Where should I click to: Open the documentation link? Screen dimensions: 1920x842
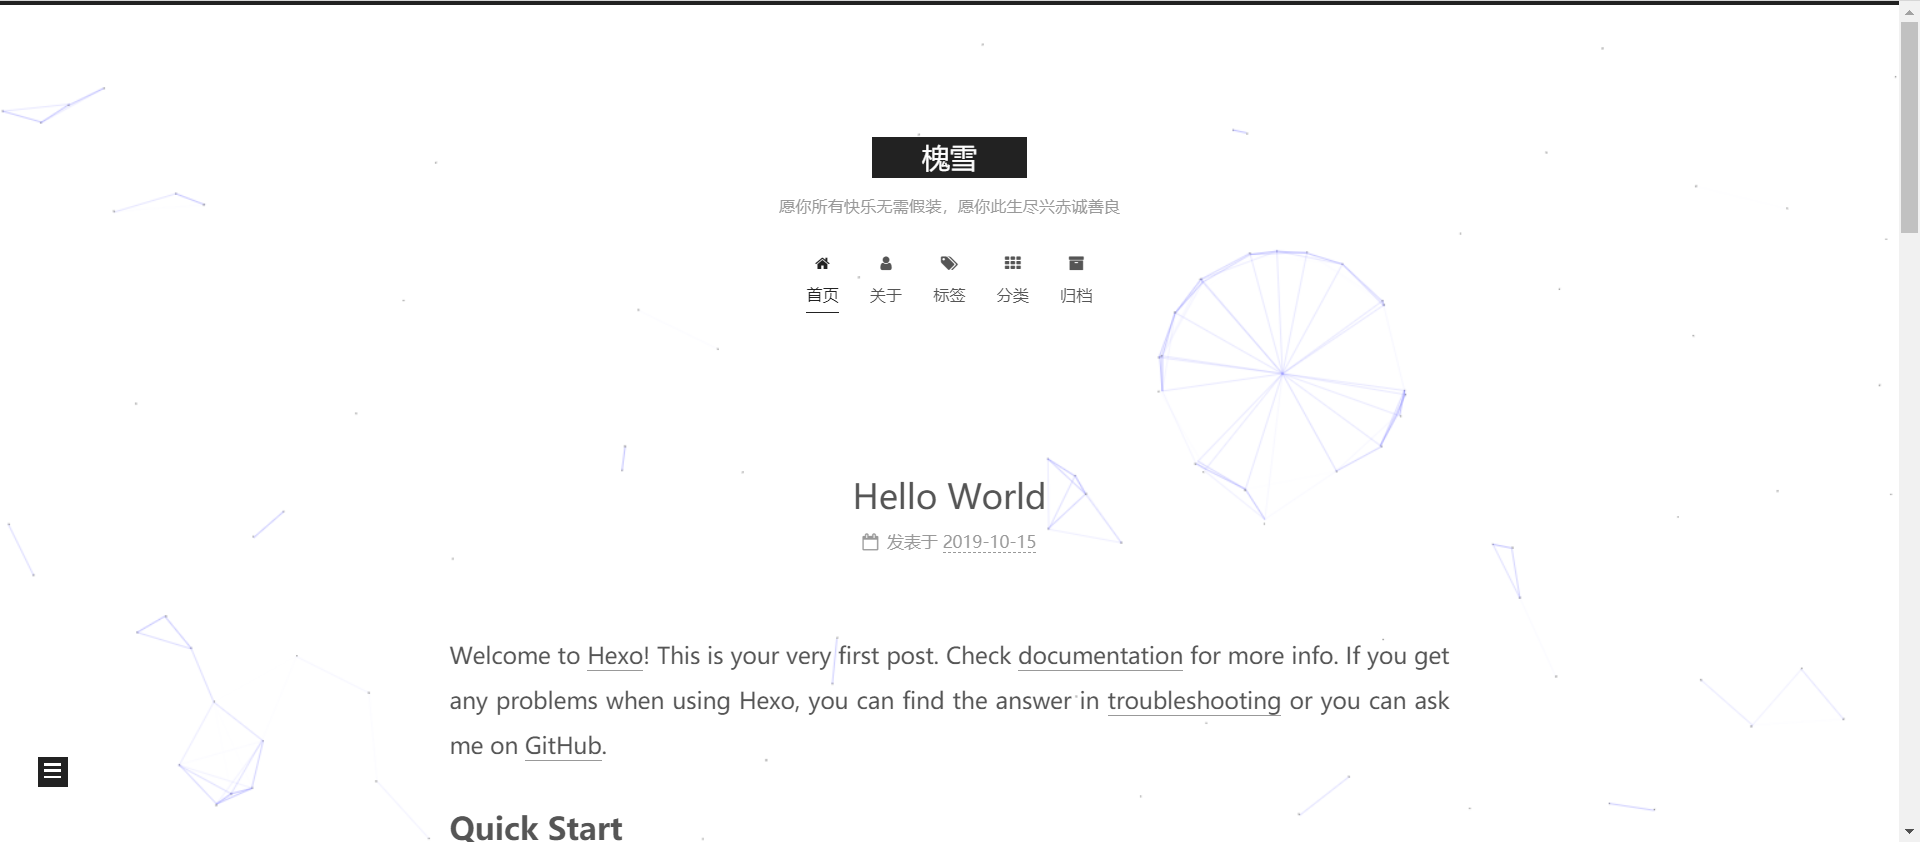click(1100, 656)
